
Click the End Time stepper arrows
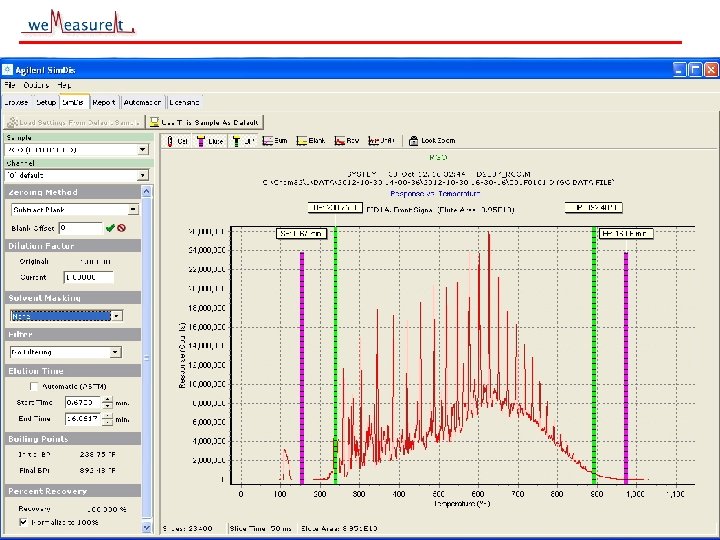(x=106, y=419)
